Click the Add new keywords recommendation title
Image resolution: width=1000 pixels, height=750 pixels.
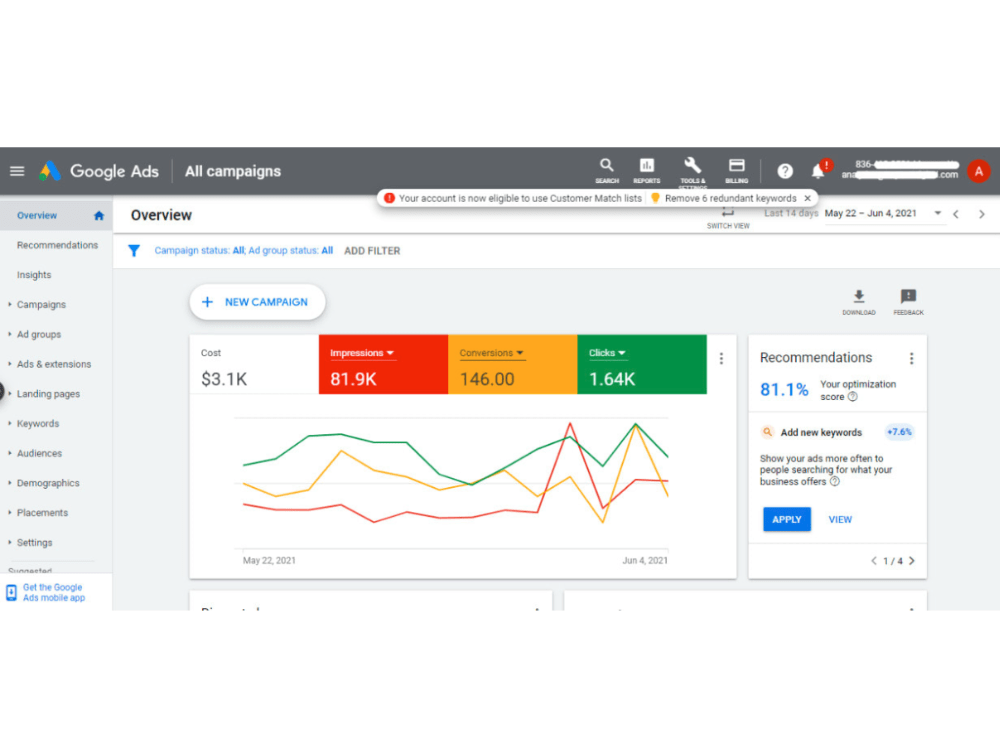pyautogui.click(x=821, y=432)
